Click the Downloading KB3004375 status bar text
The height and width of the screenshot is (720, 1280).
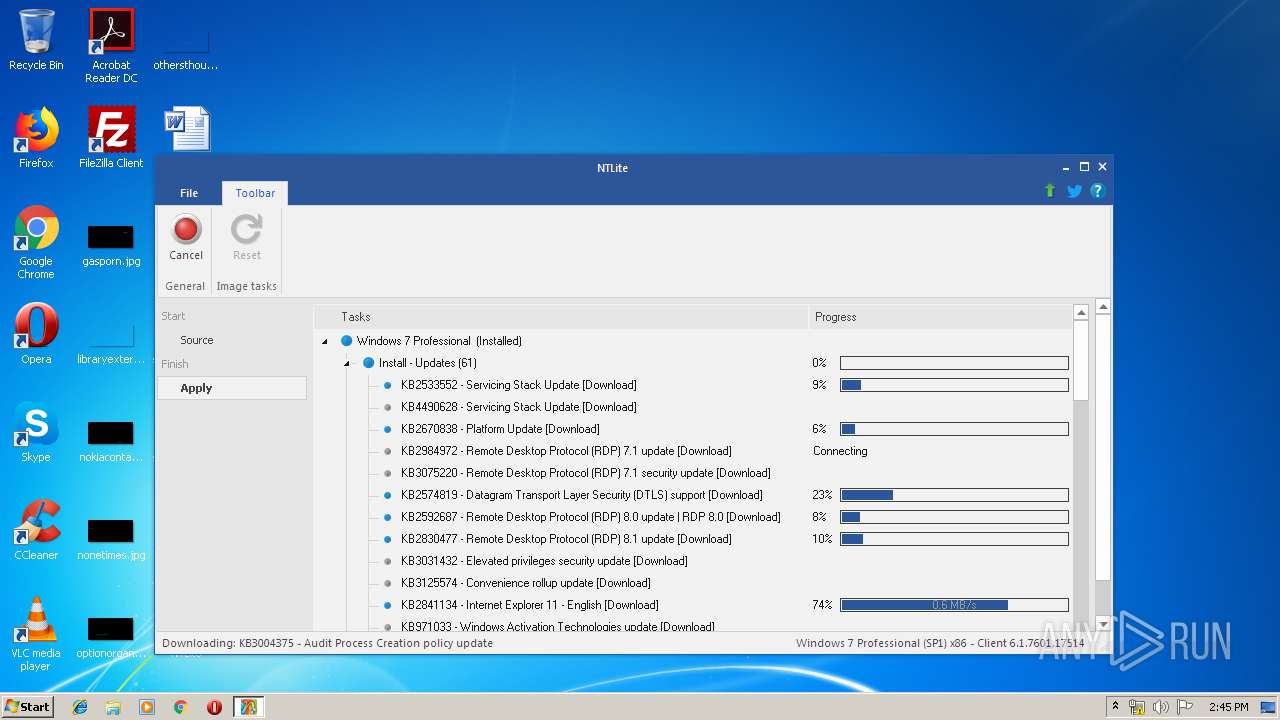327,643
